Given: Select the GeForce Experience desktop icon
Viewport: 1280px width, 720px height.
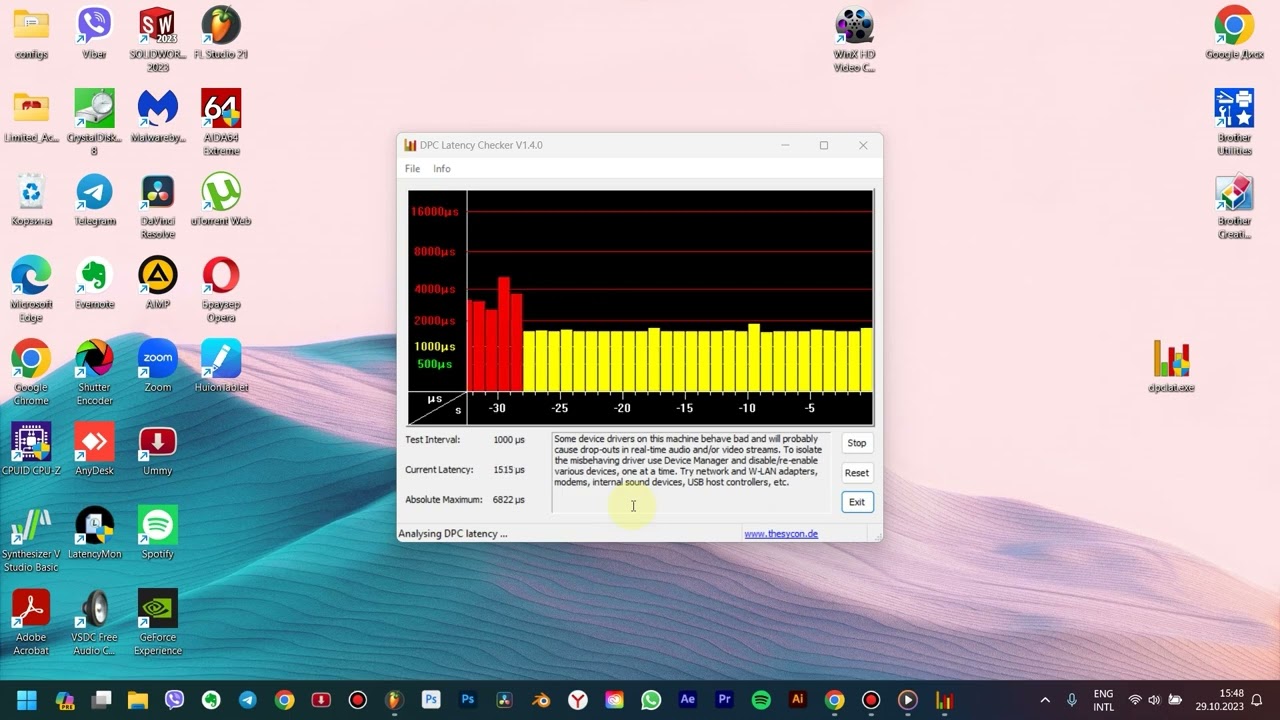Looking at the screenshot, I should click(158, 622).
